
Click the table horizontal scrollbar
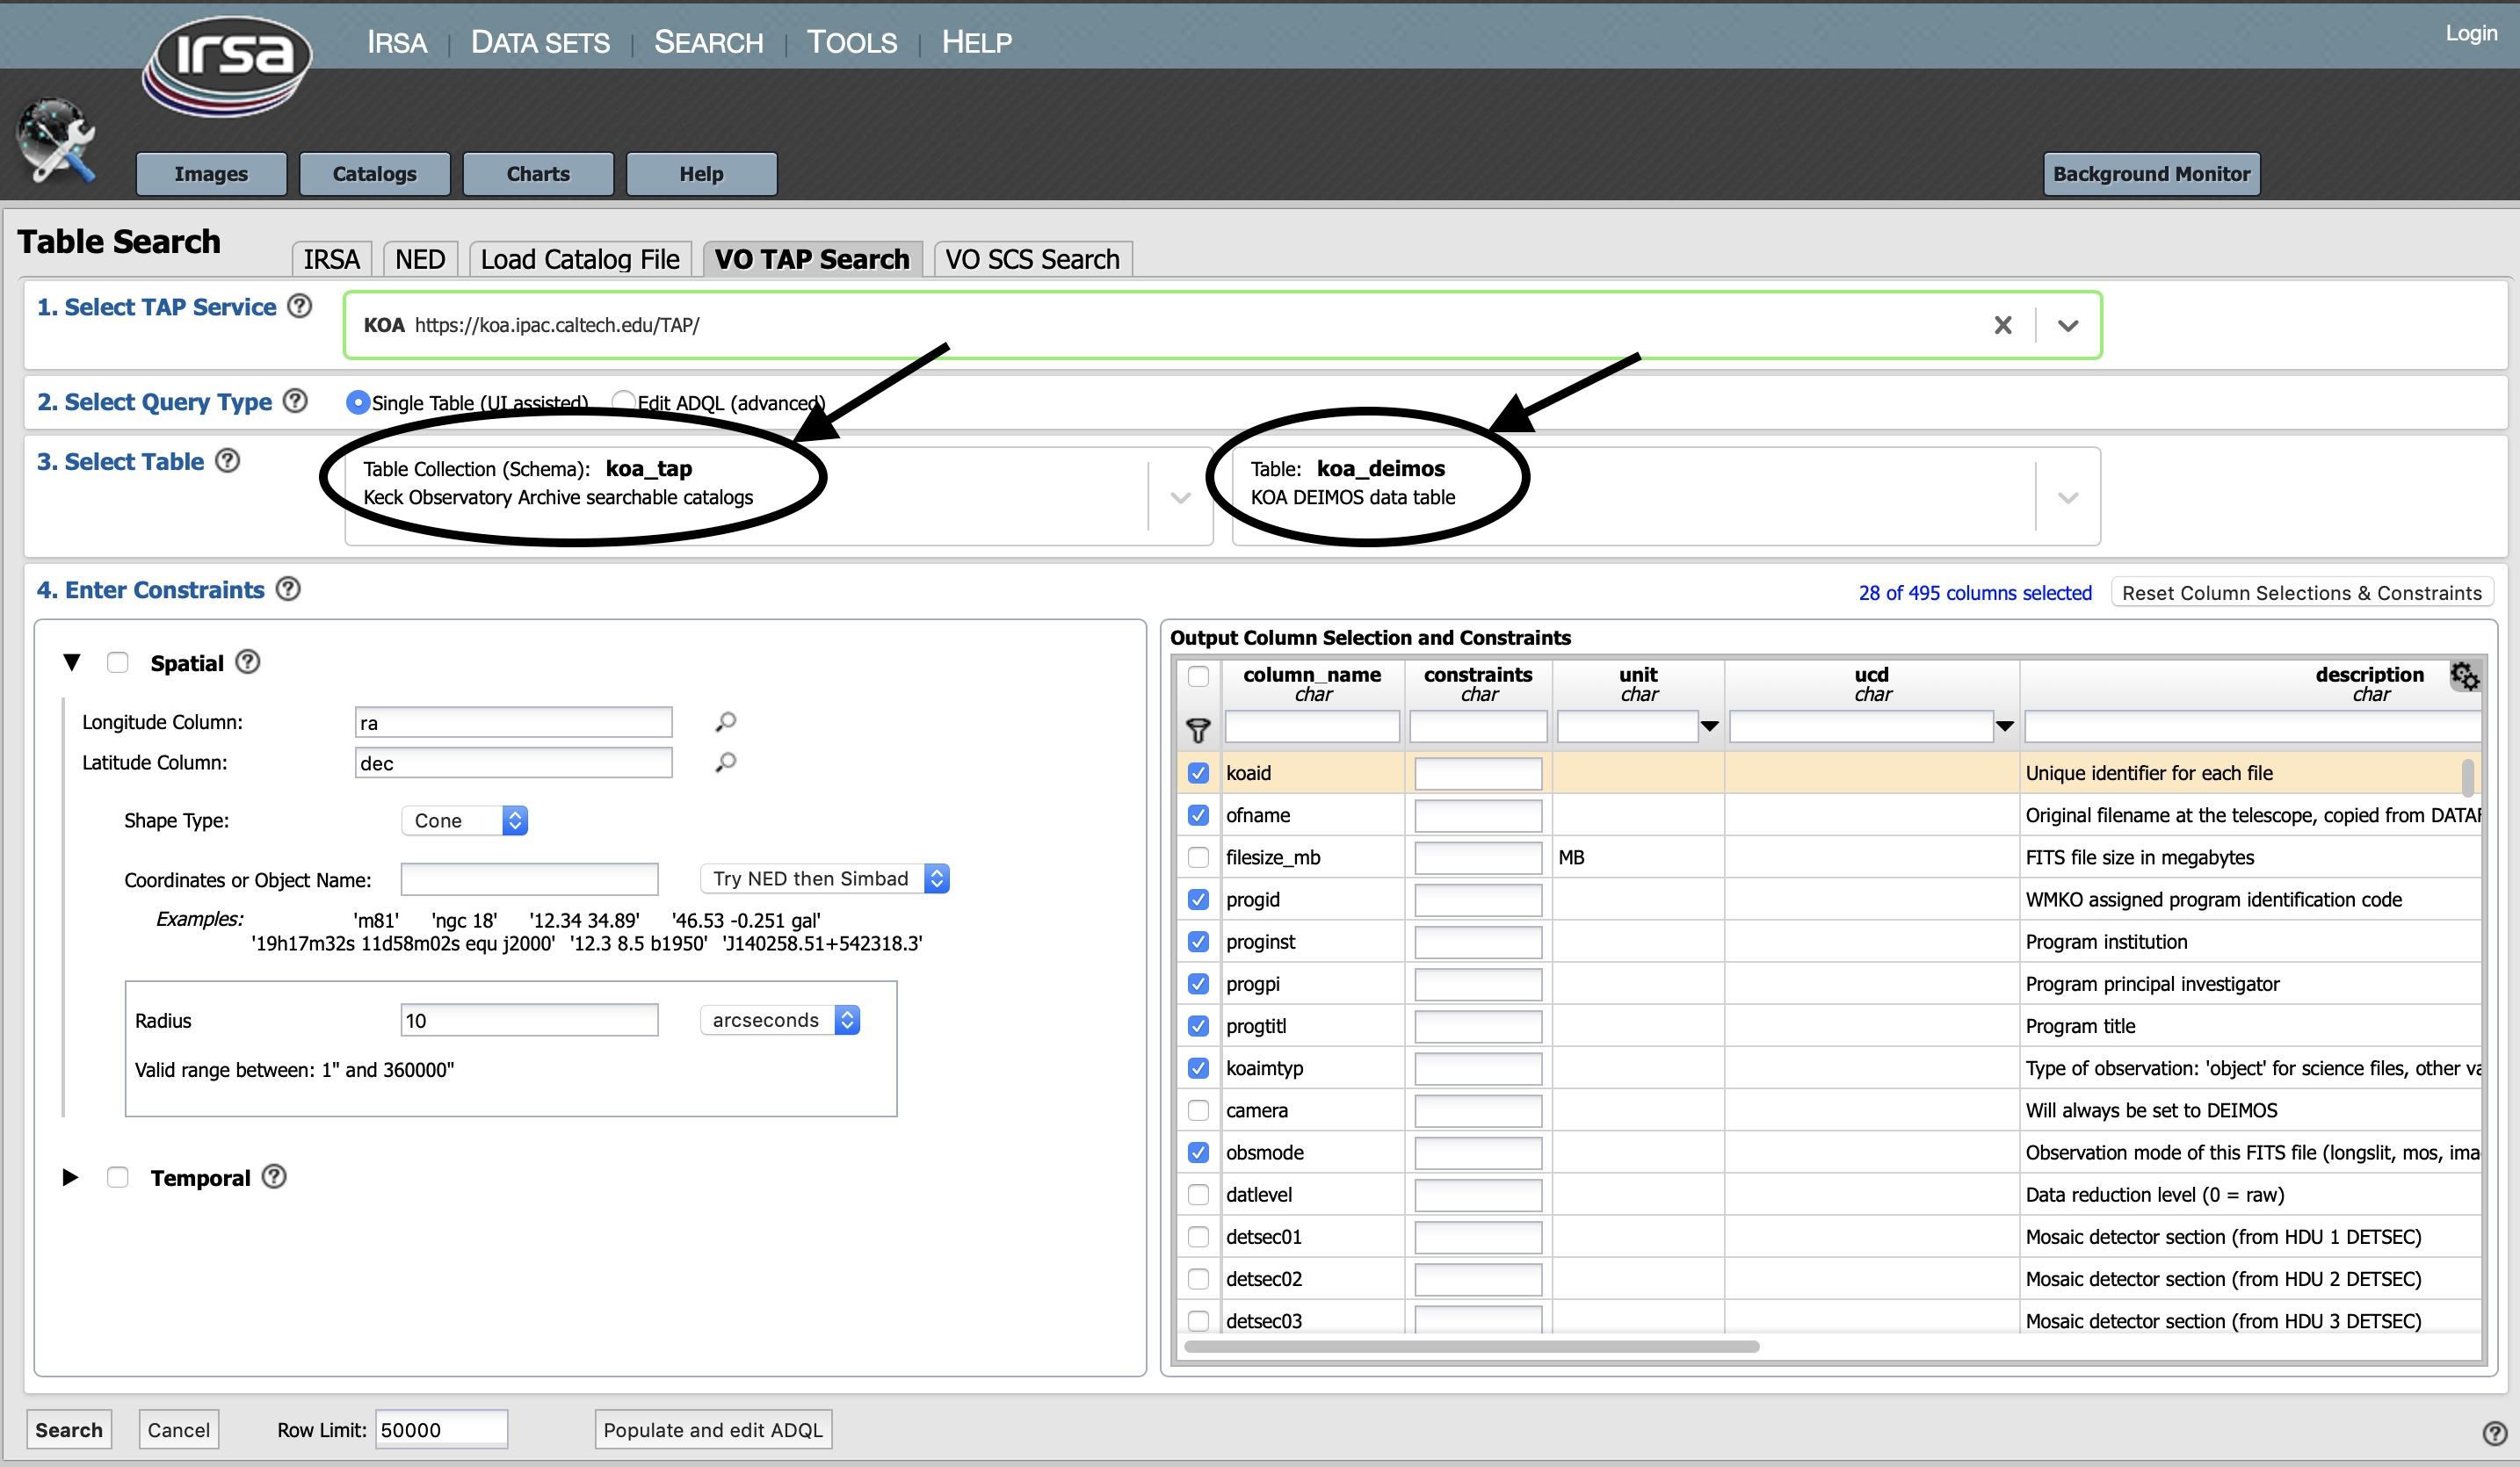(x=1470, y=1346)
